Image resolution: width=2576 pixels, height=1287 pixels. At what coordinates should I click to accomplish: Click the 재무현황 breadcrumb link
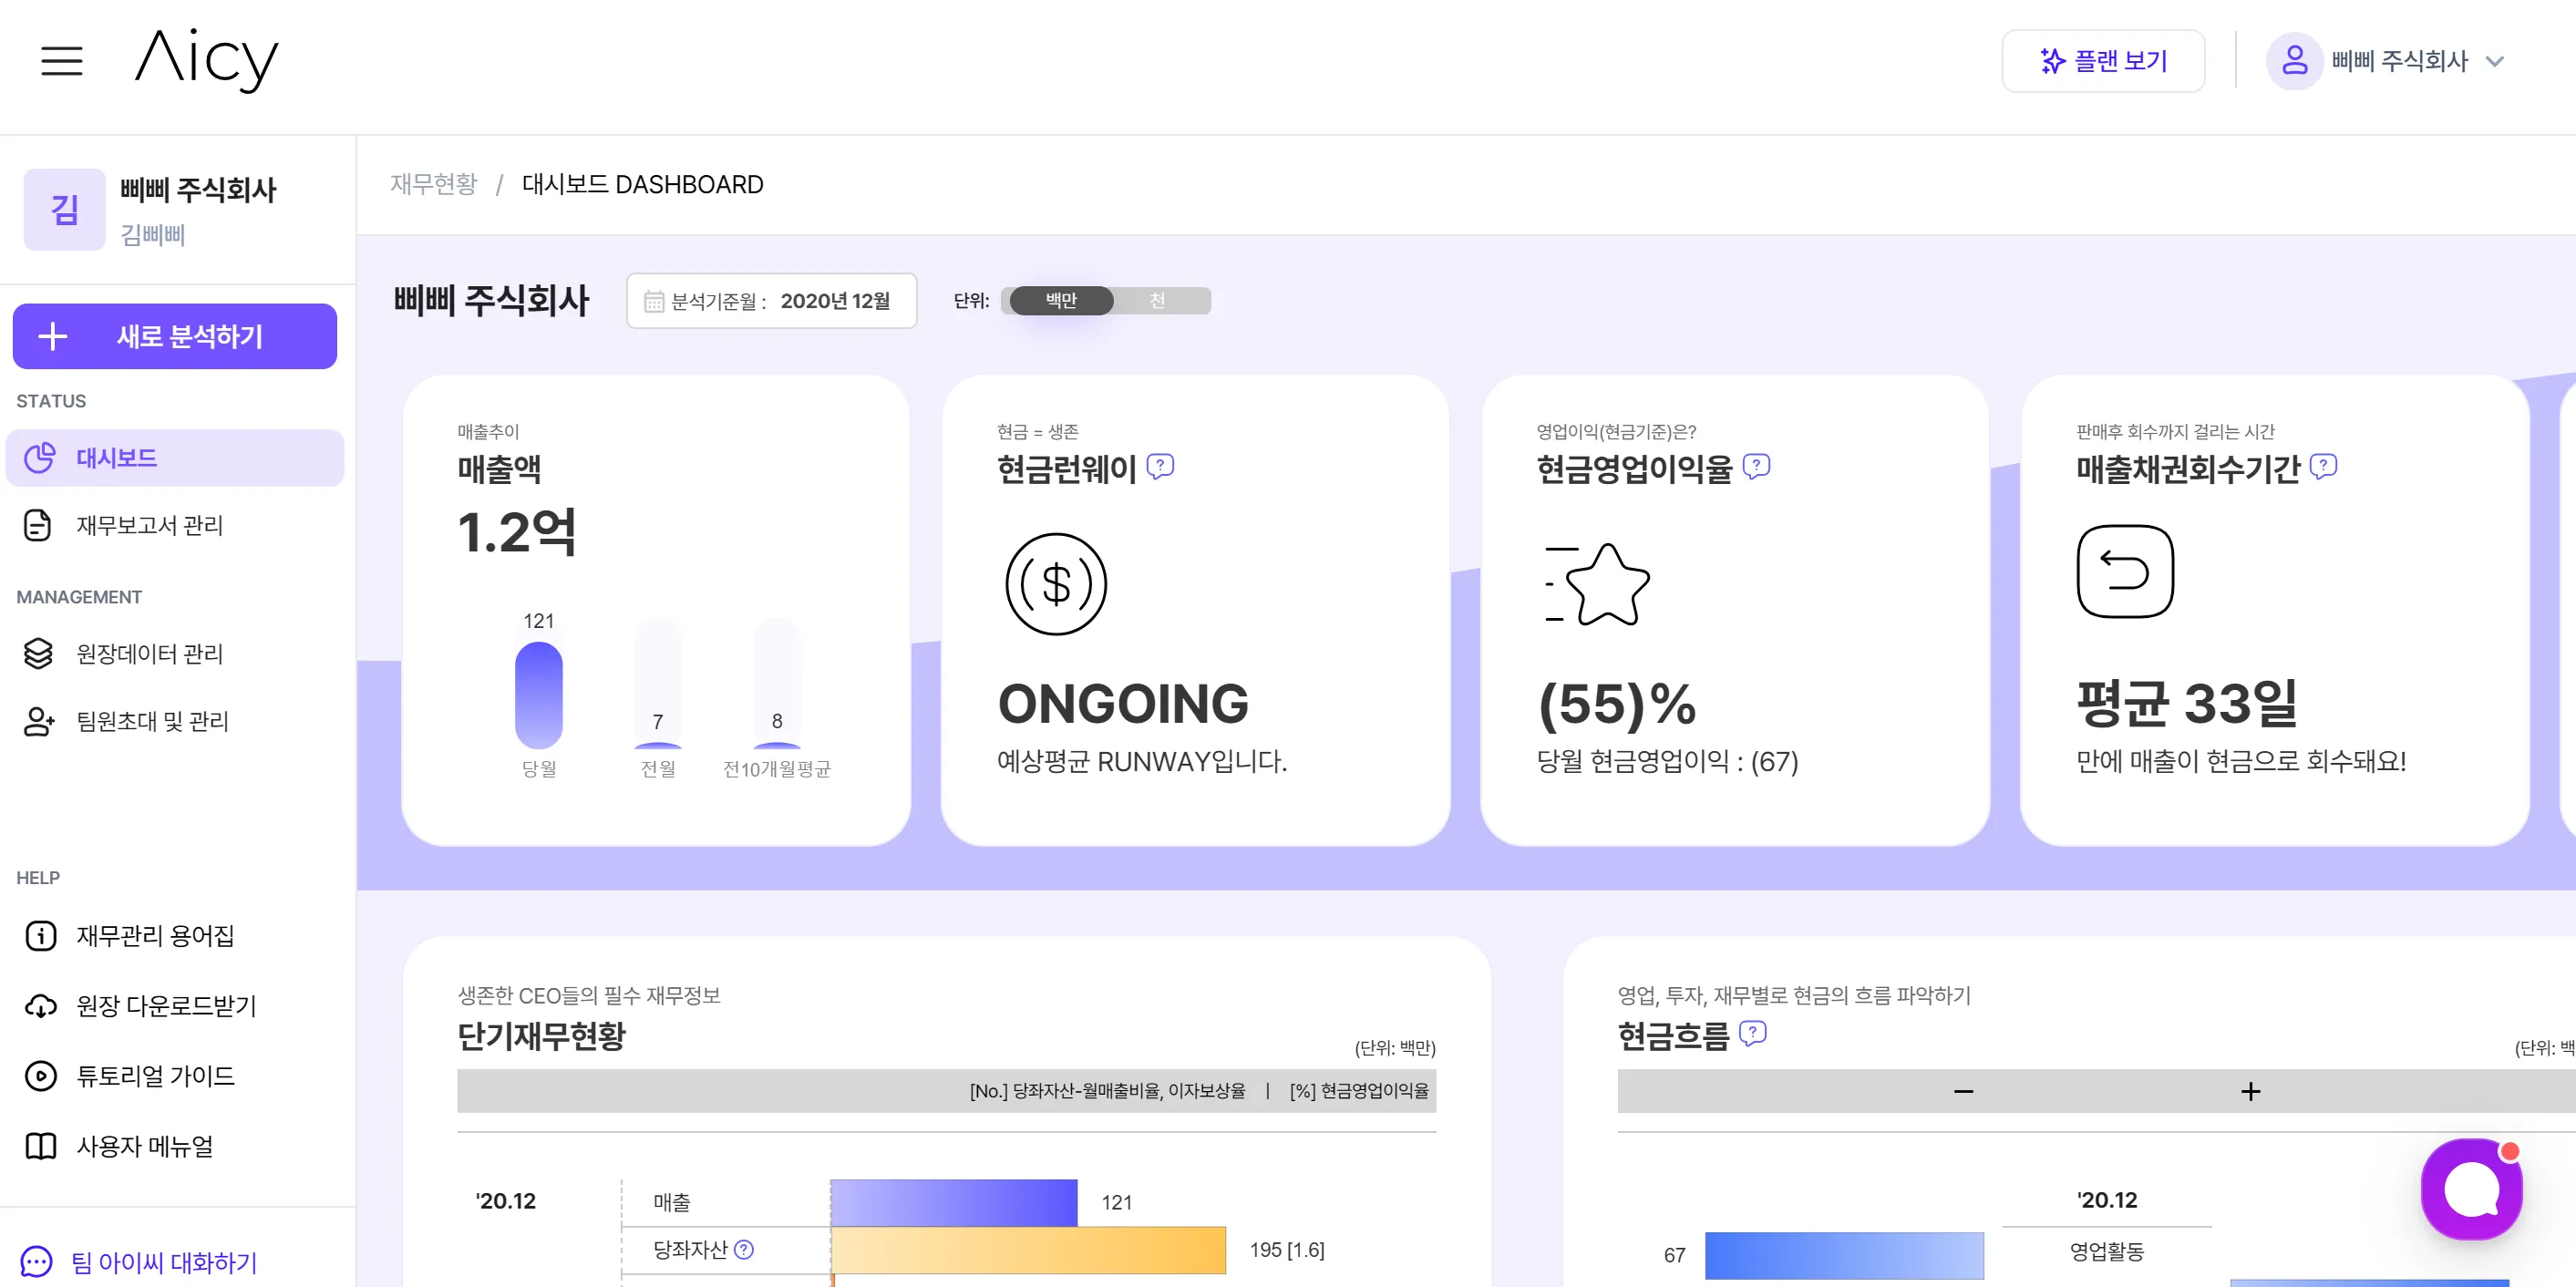(433, 184)
